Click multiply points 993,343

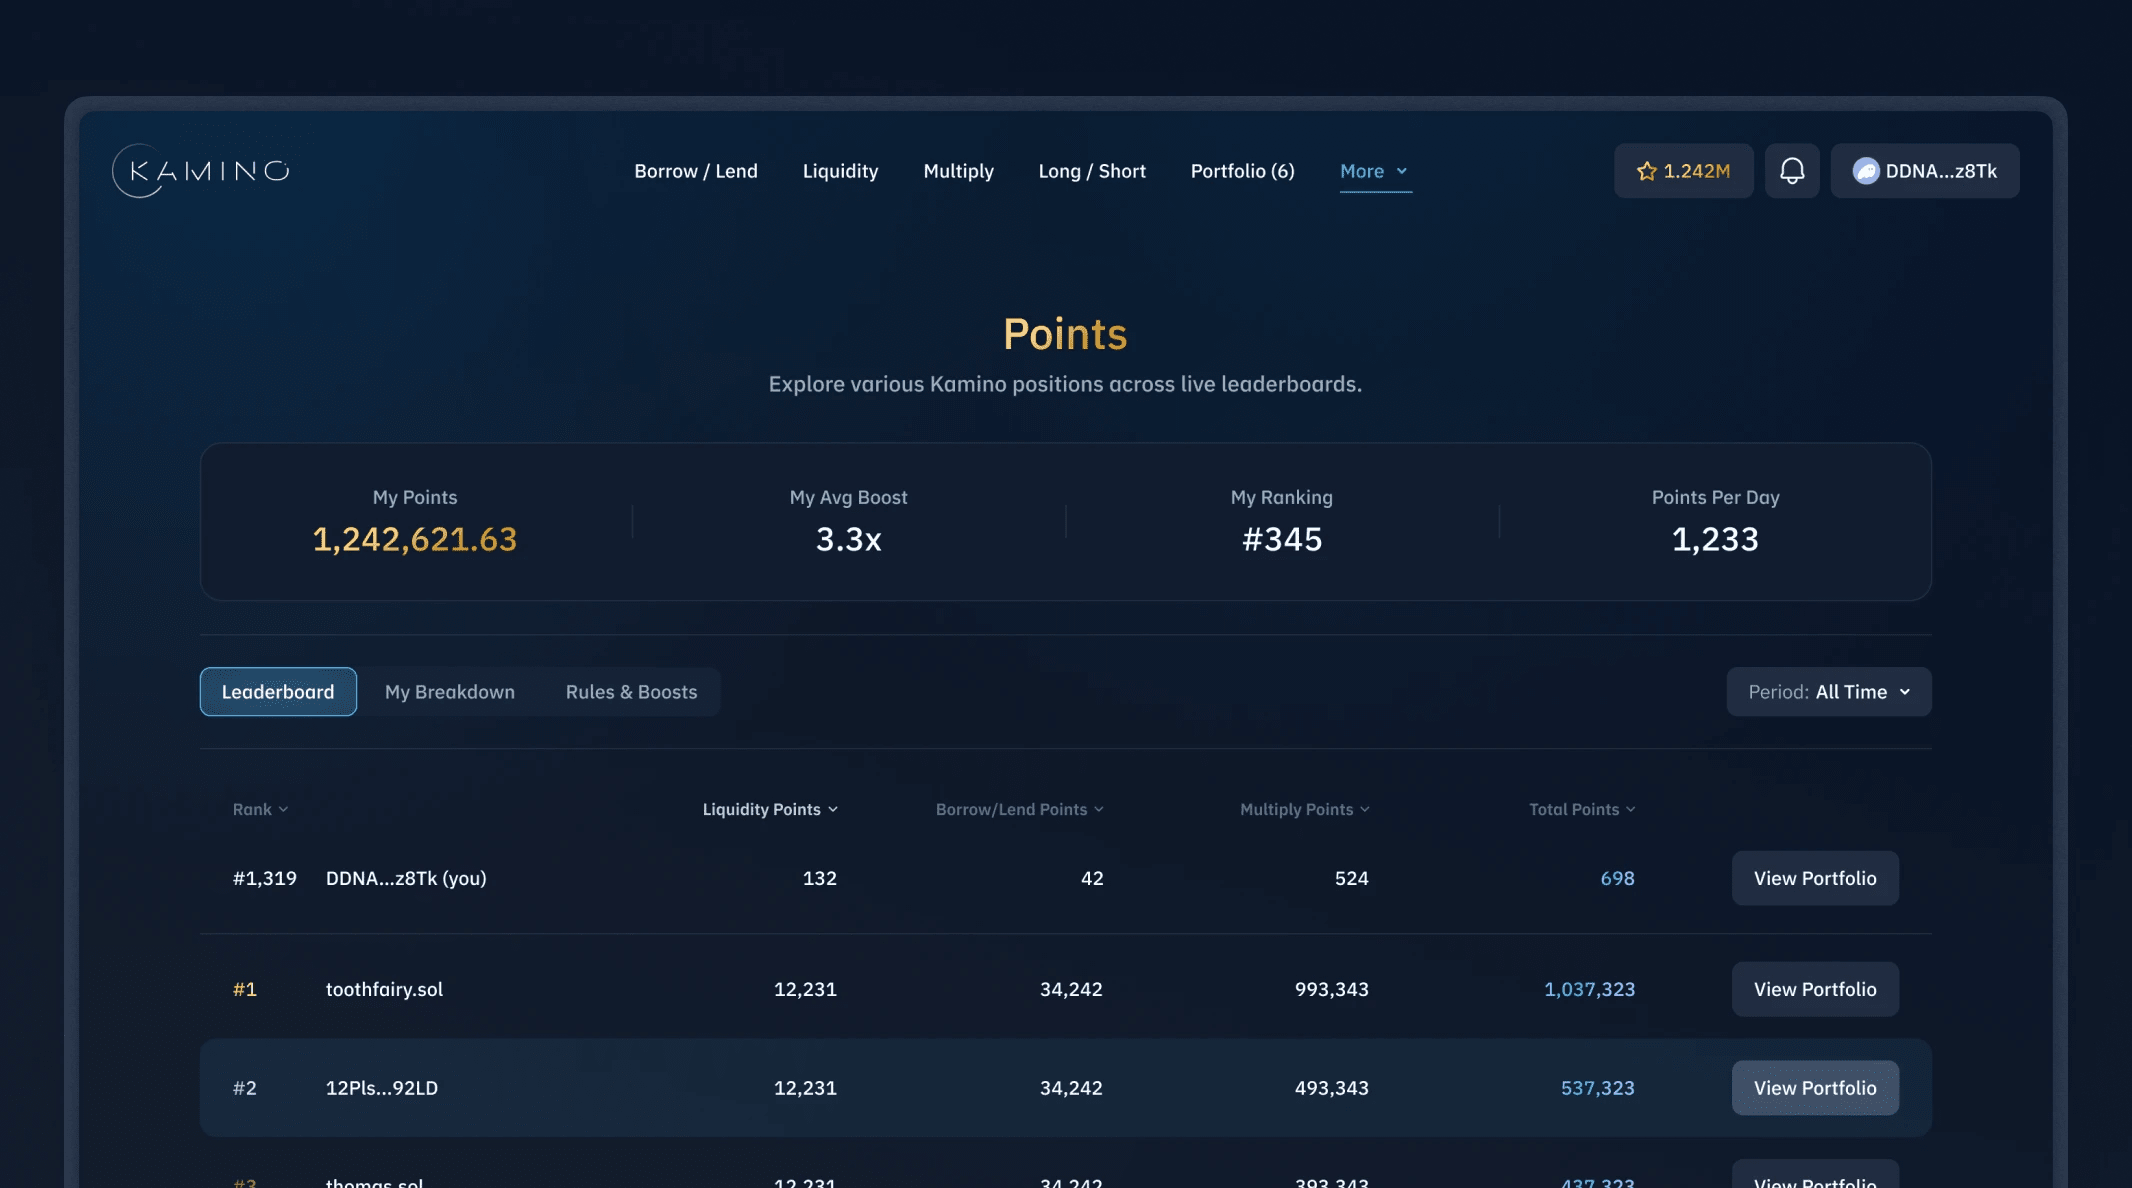pyautogui.click(x=1331, y=989)
